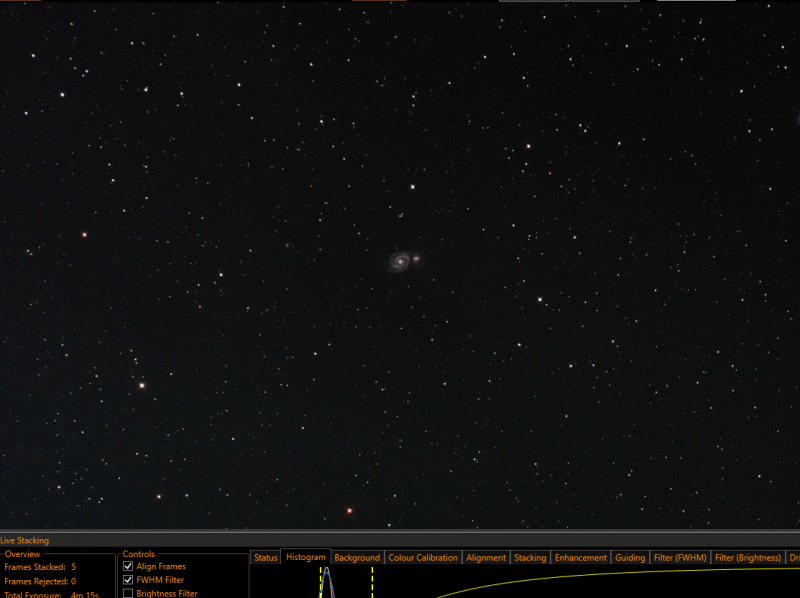800x598 pixels.
Task: Select the Filter (FWHM) tab
Action: 680,558
